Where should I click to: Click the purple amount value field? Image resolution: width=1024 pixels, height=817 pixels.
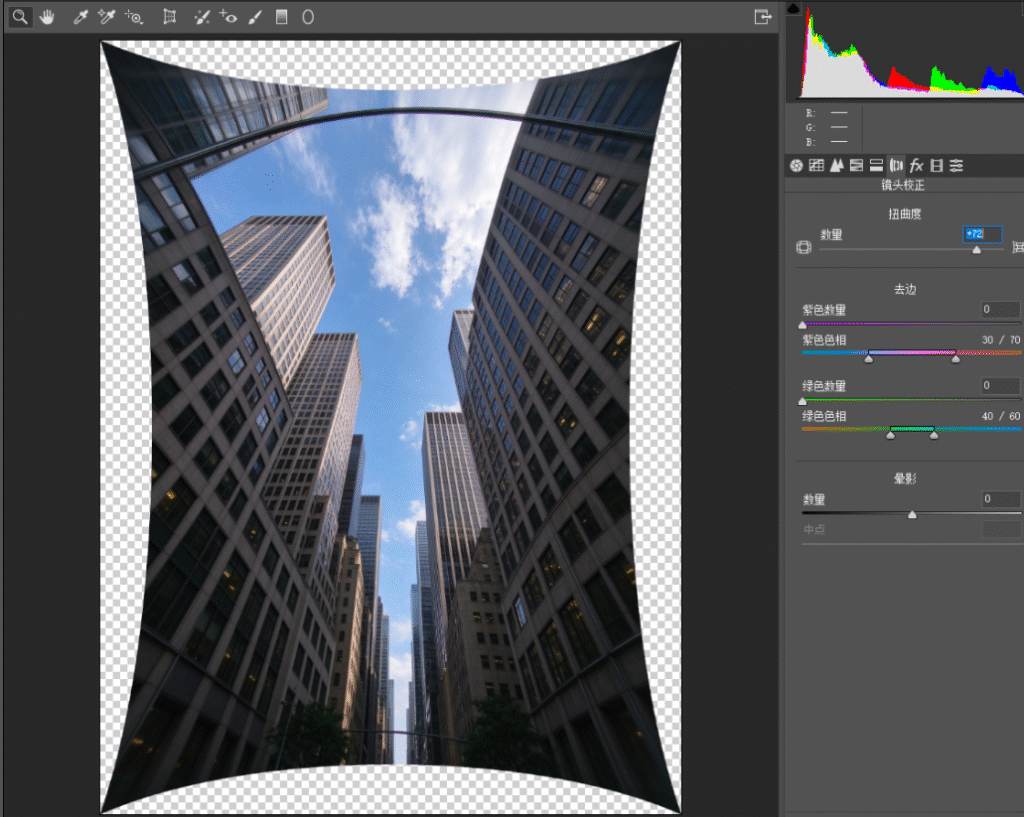coord(1000,310)
